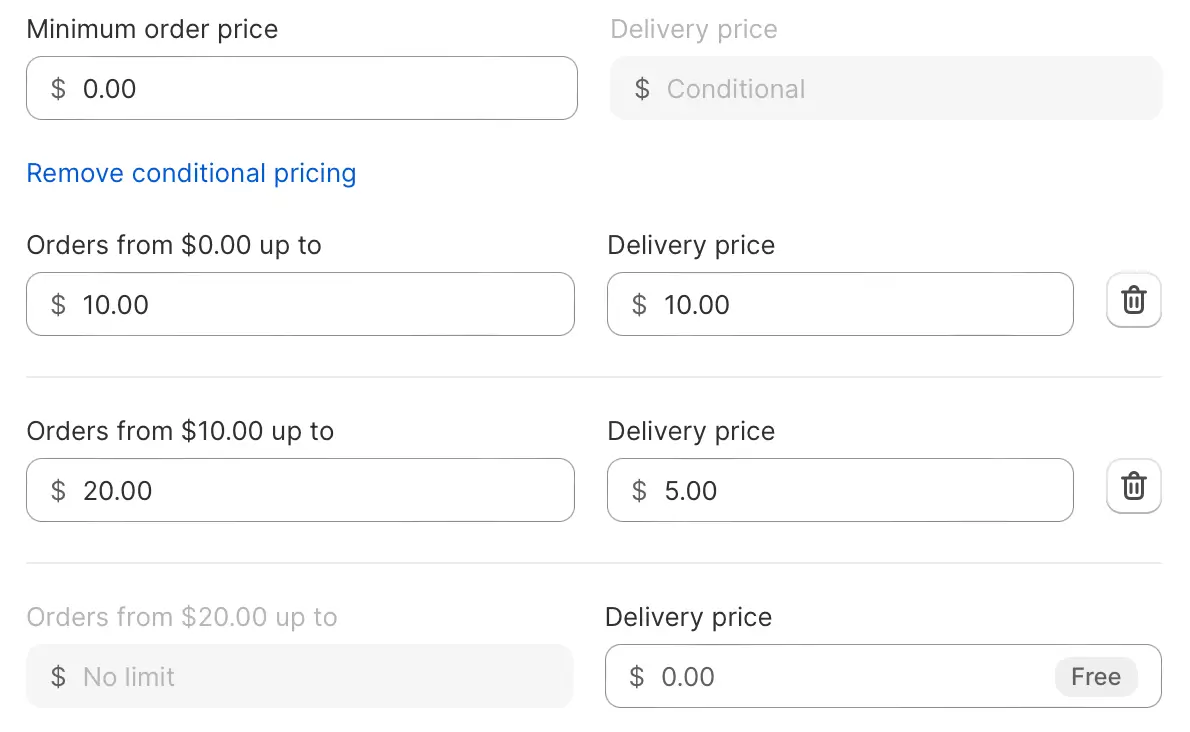Edit the $5.00 delivery price field
Image resolution: width=1190 pixels, height=732 pixels.
tap(840, 490)
